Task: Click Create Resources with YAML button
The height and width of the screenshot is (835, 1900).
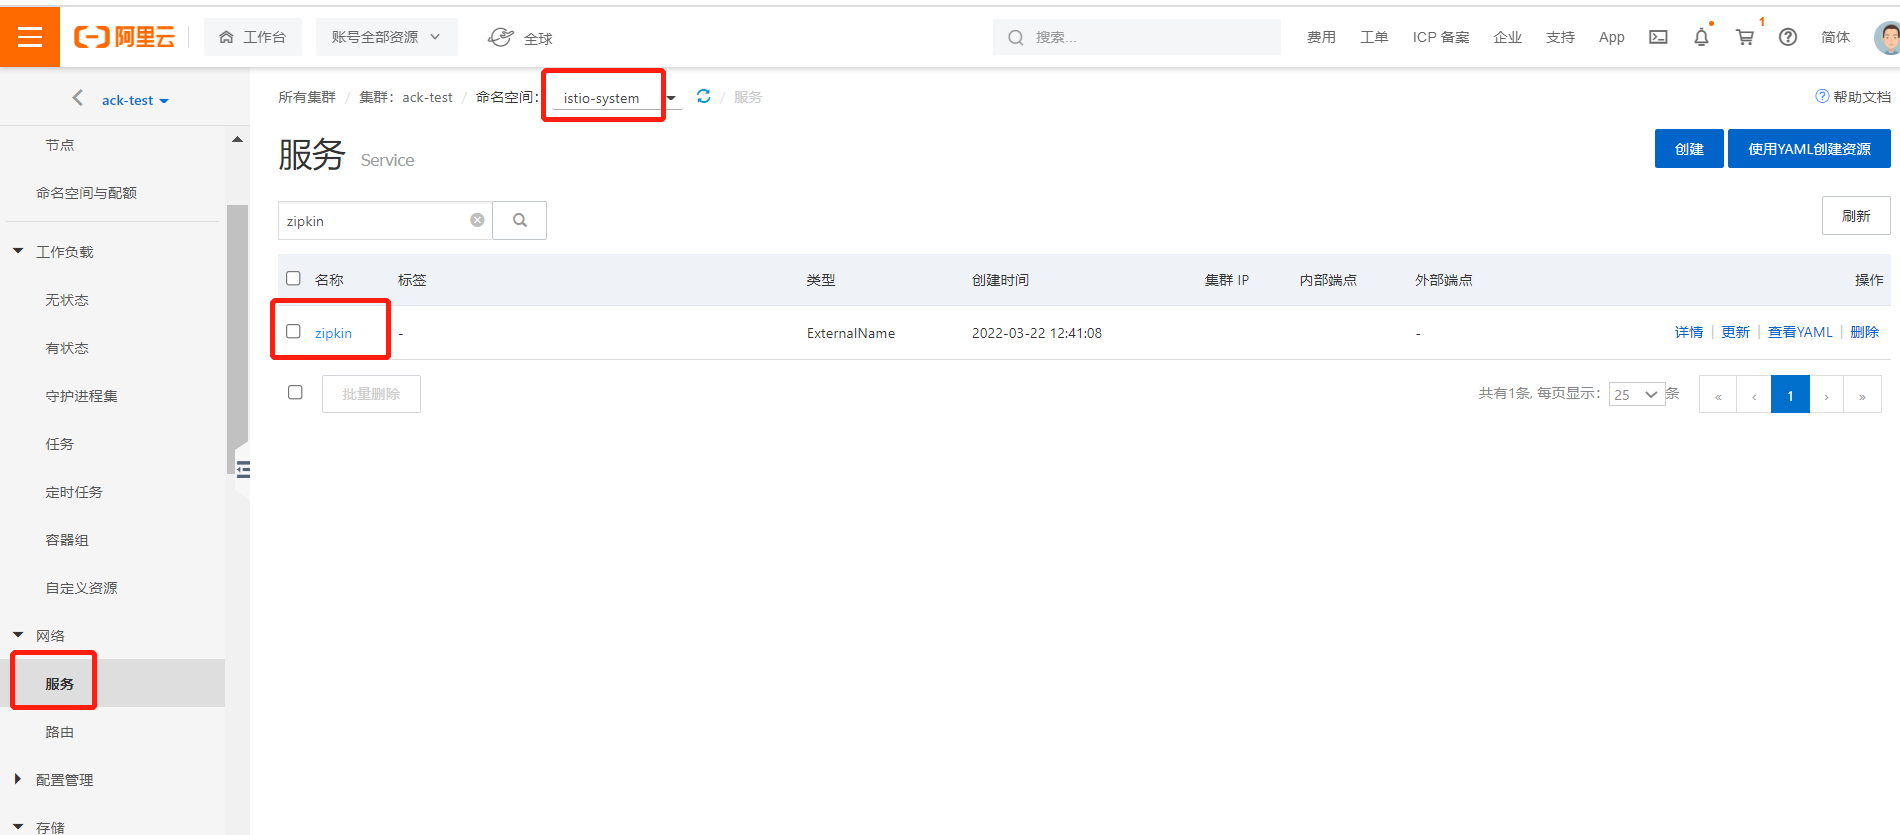Action: 1809,148
